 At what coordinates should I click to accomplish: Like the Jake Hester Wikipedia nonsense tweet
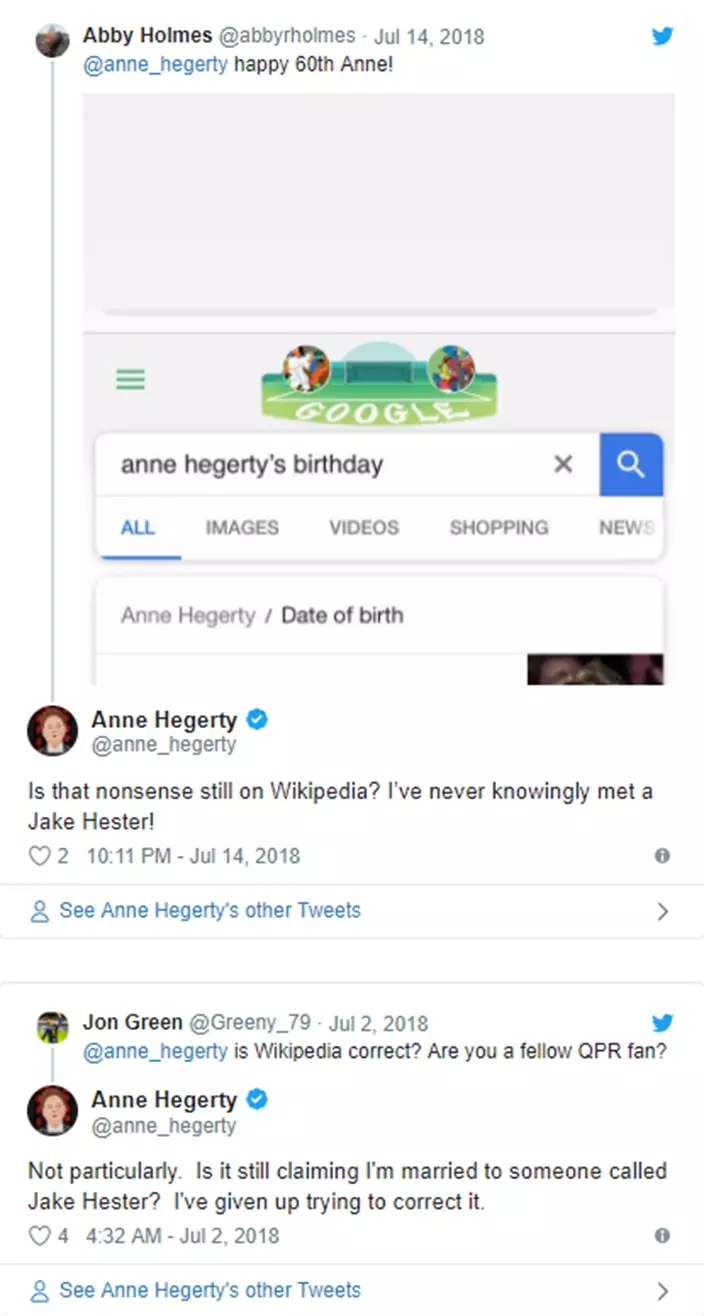point(39,856)
